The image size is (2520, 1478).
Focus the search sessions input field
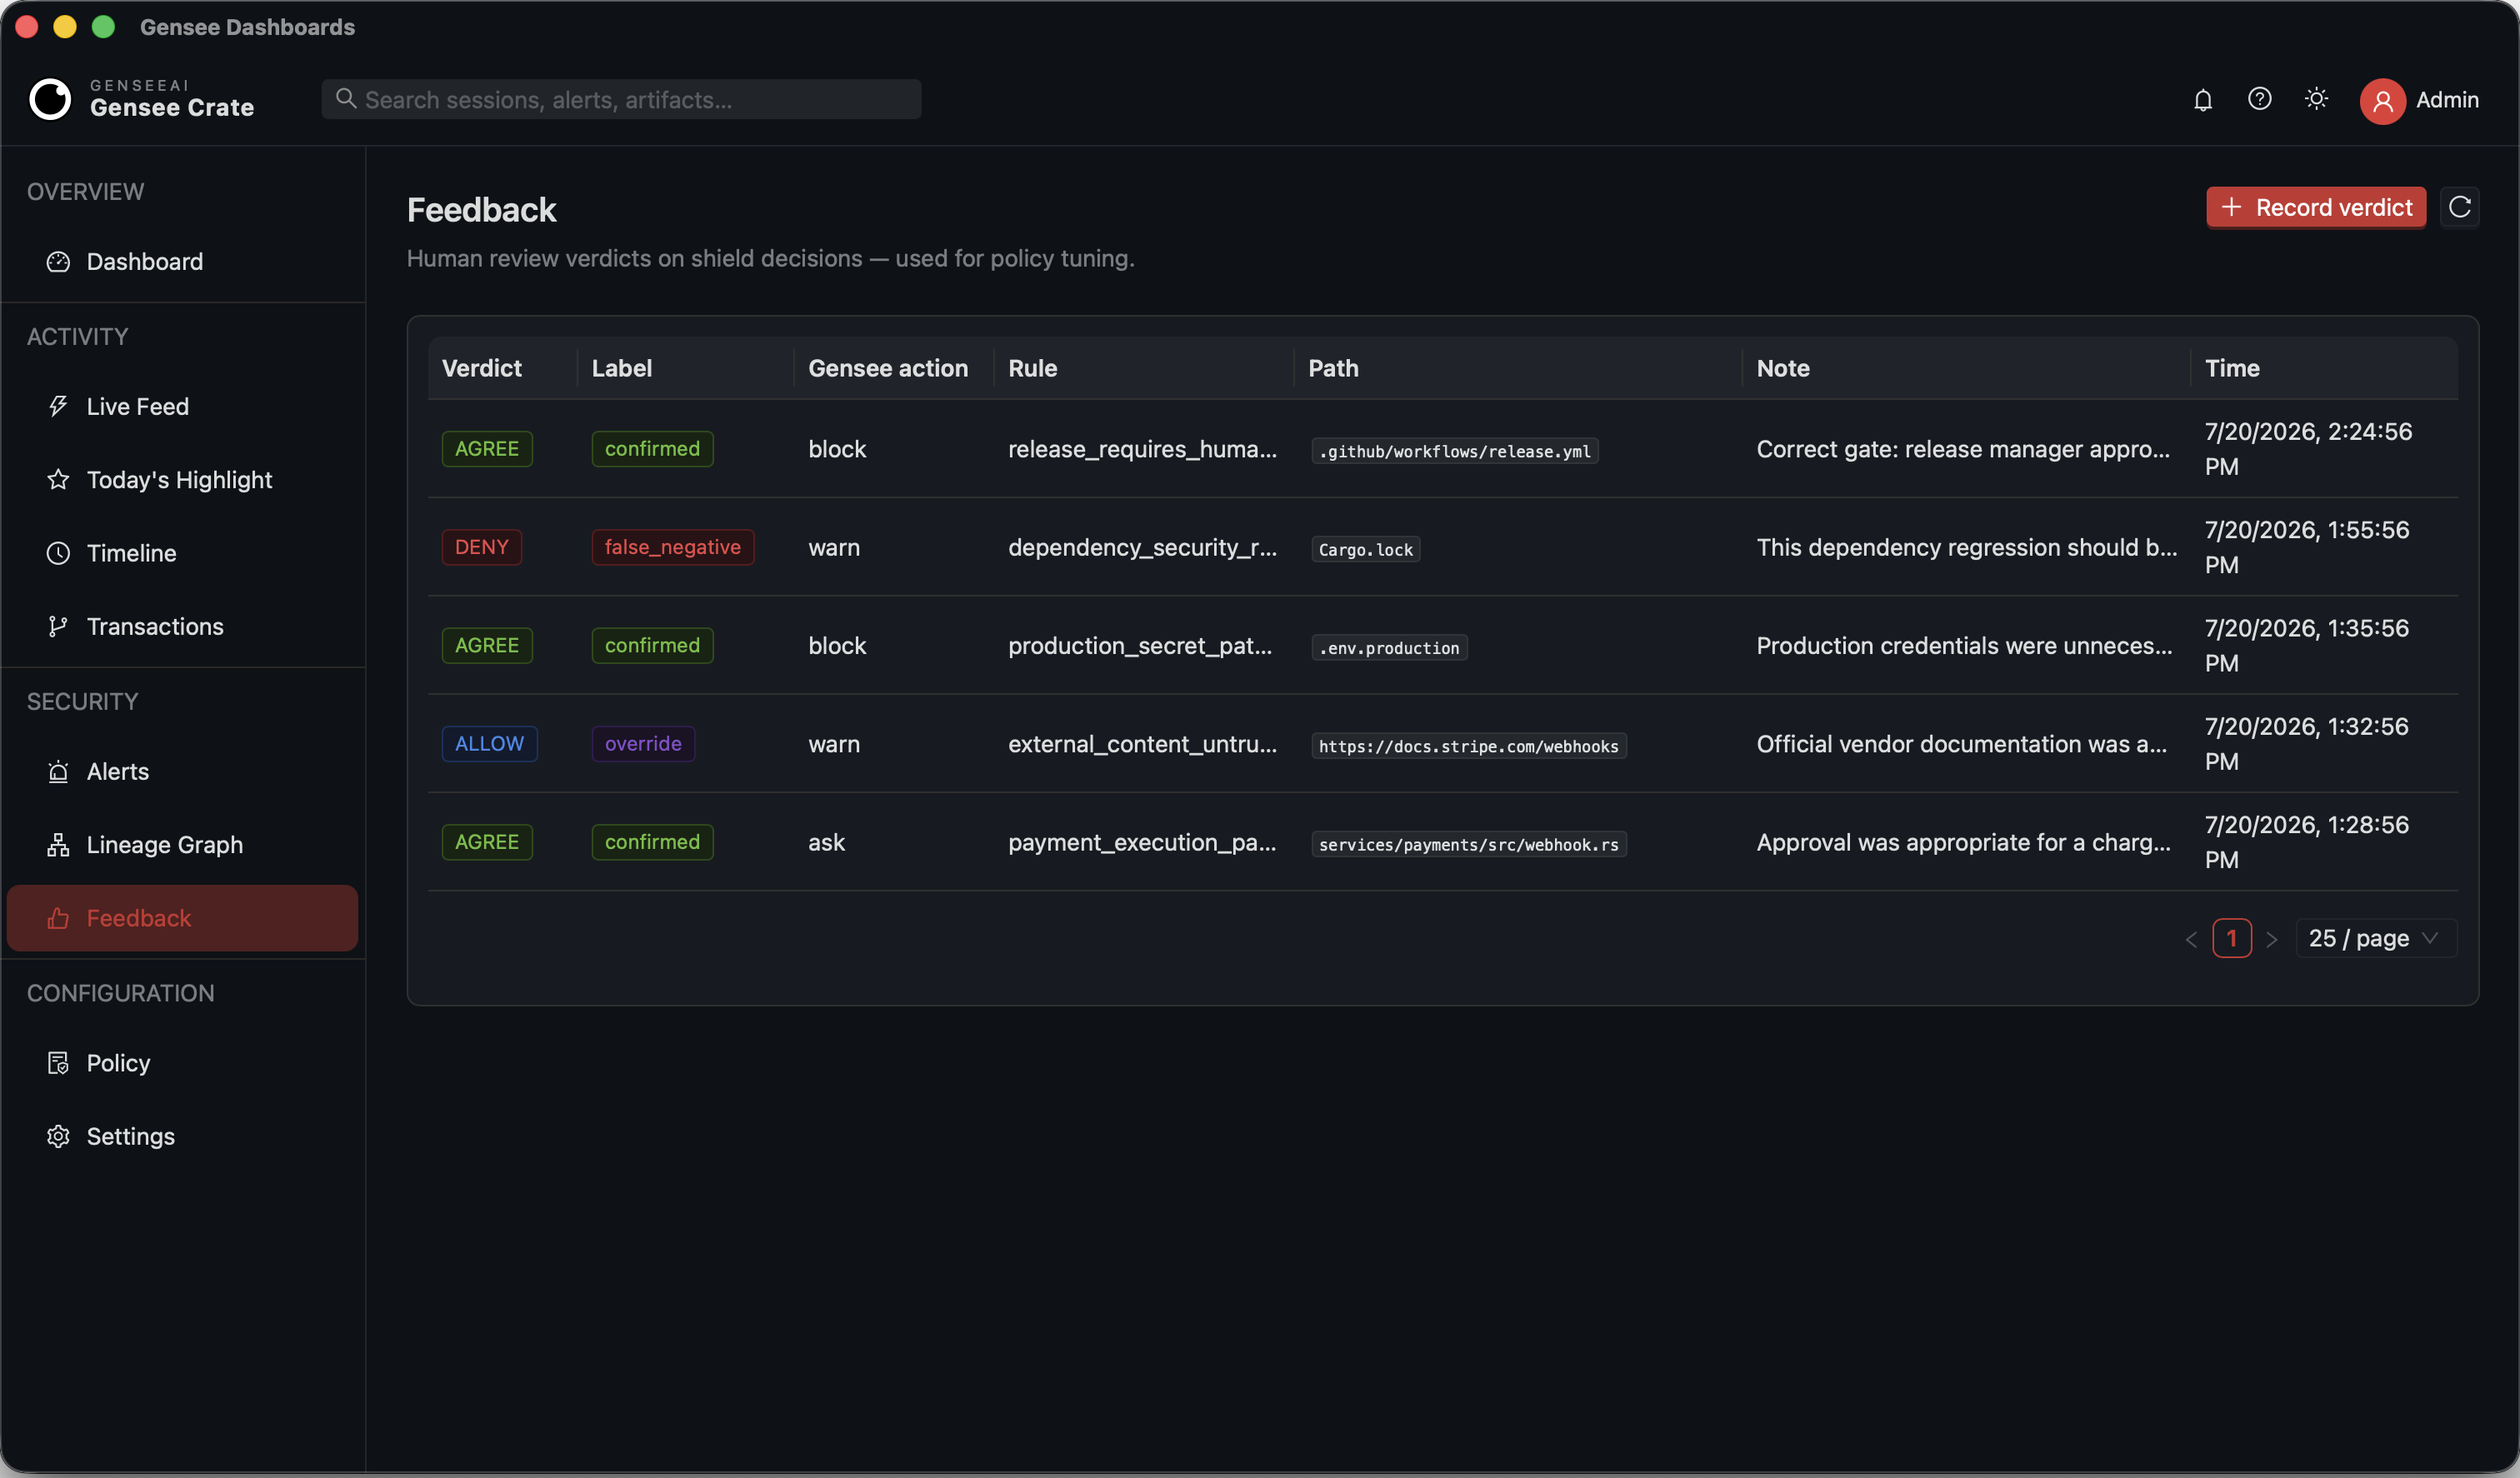point(621,99)
